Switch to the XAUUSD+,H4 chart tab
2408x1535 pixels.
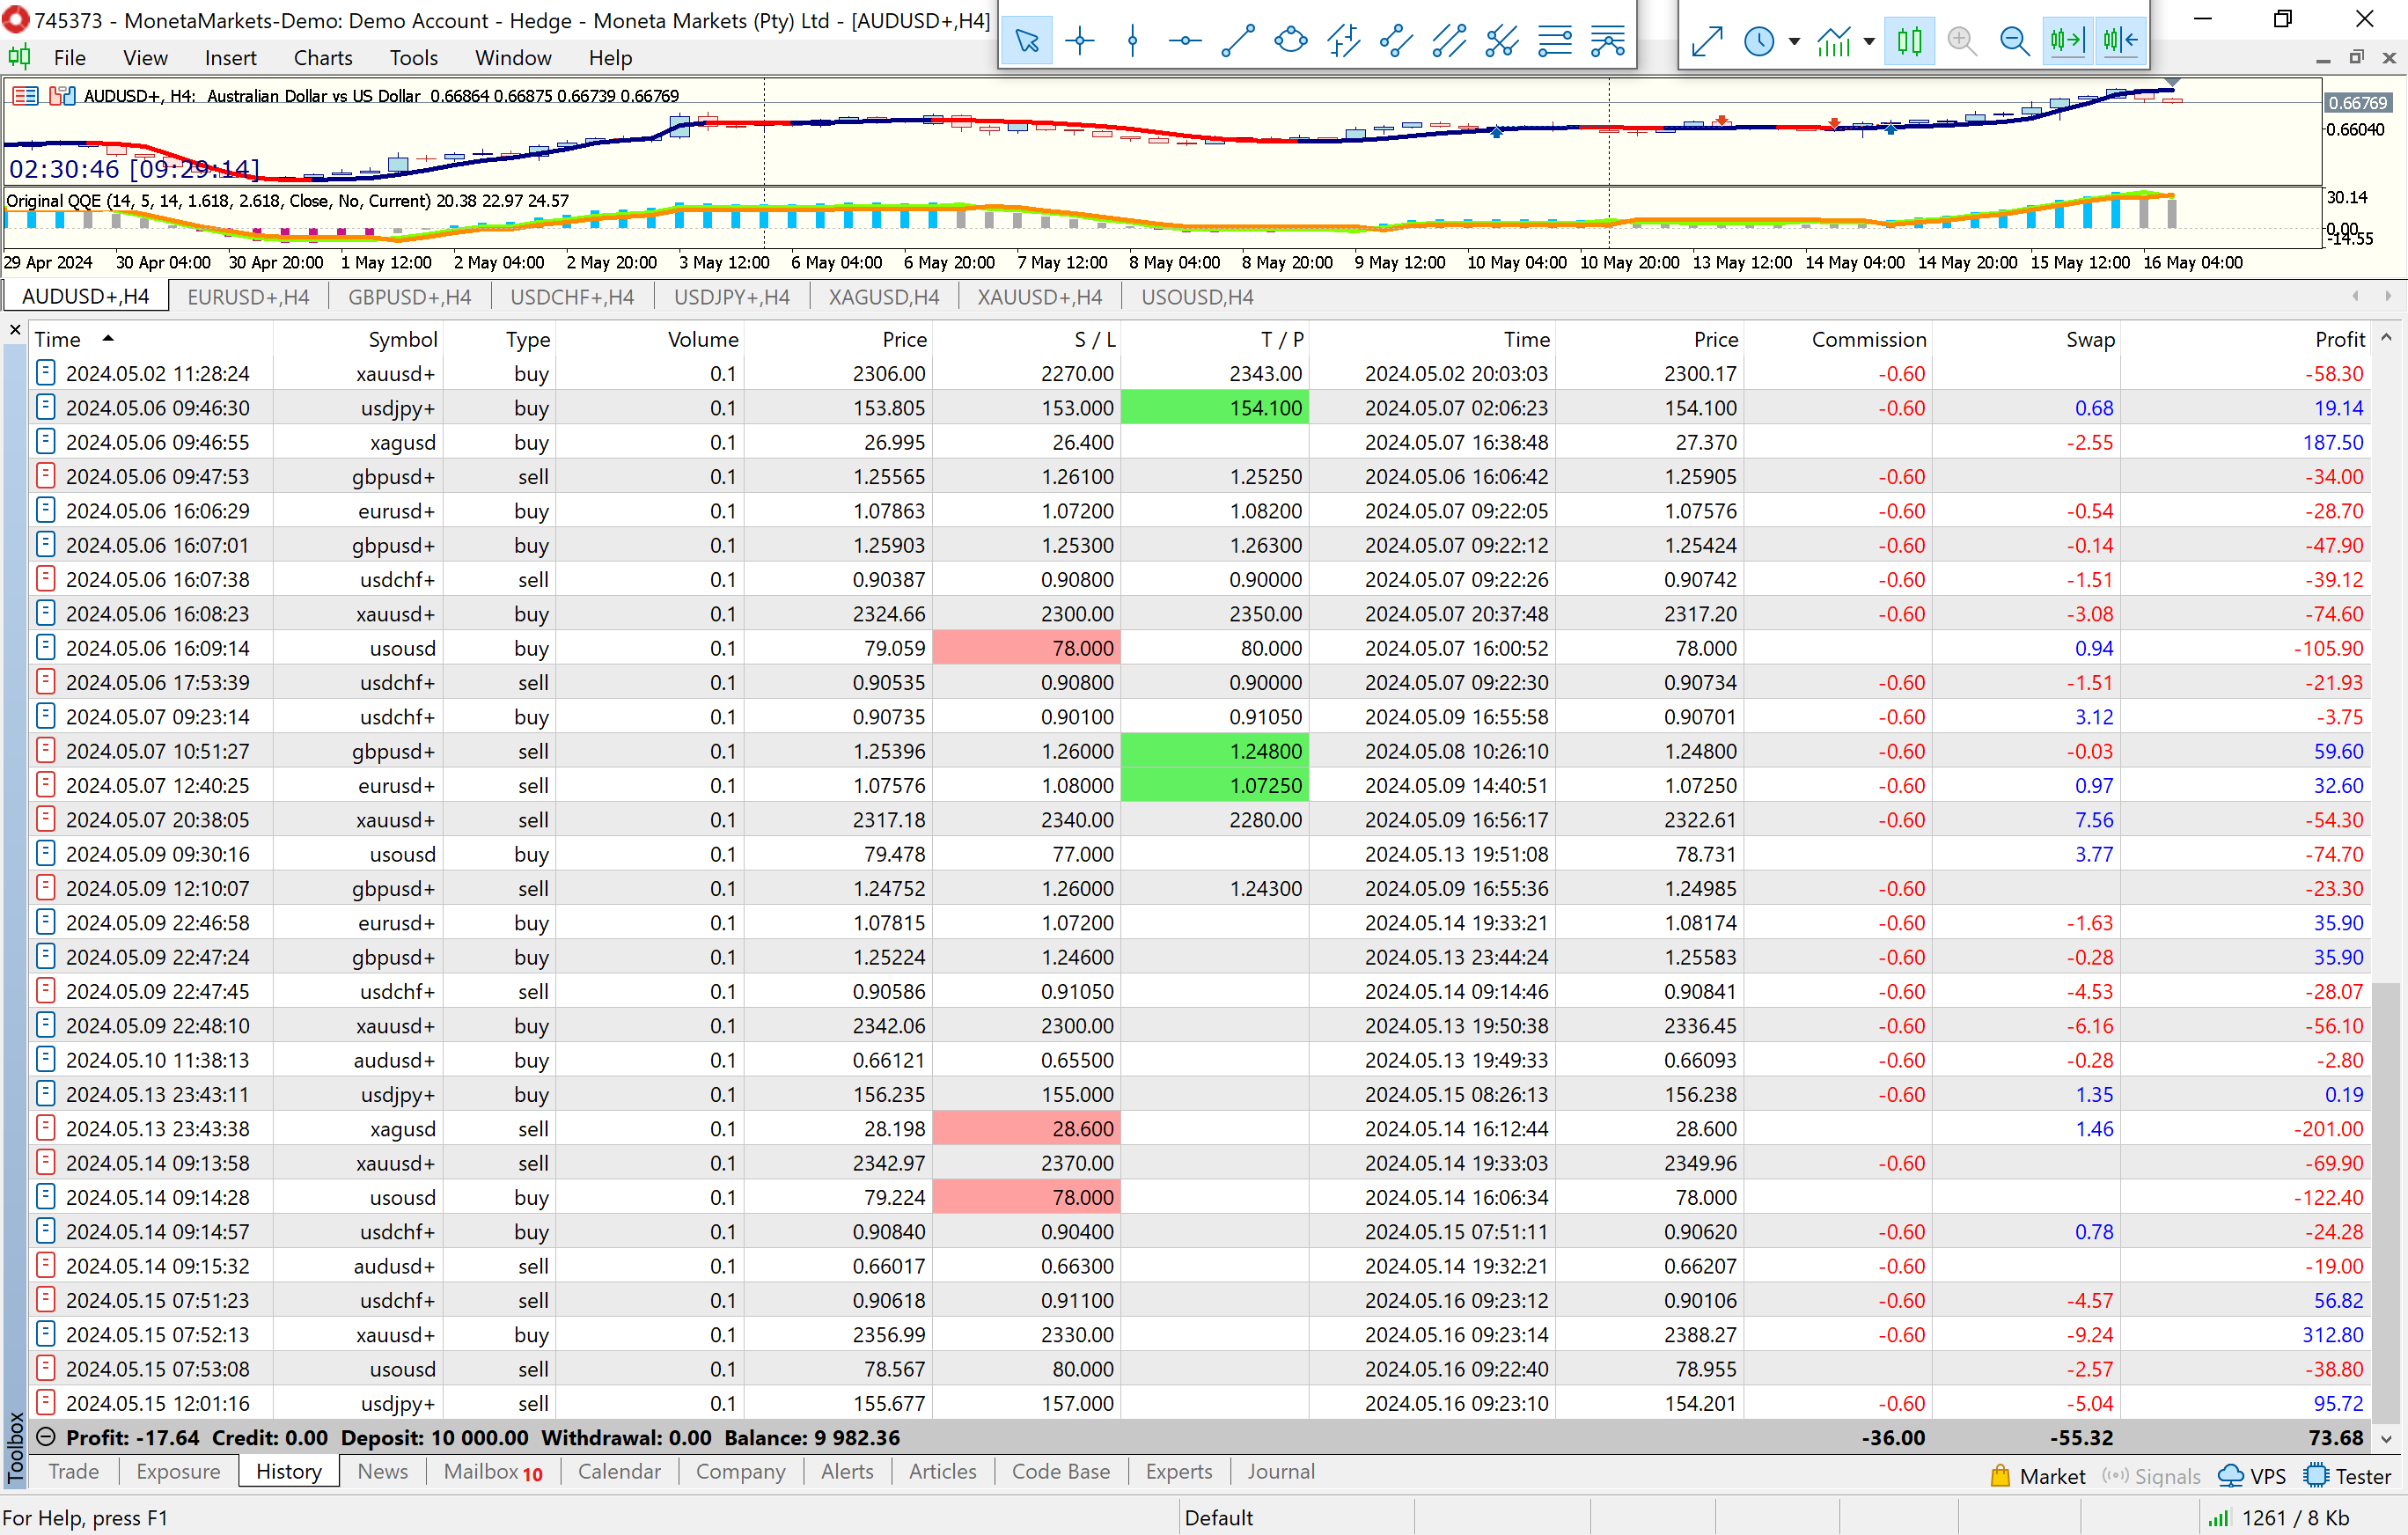(1039, 297)
